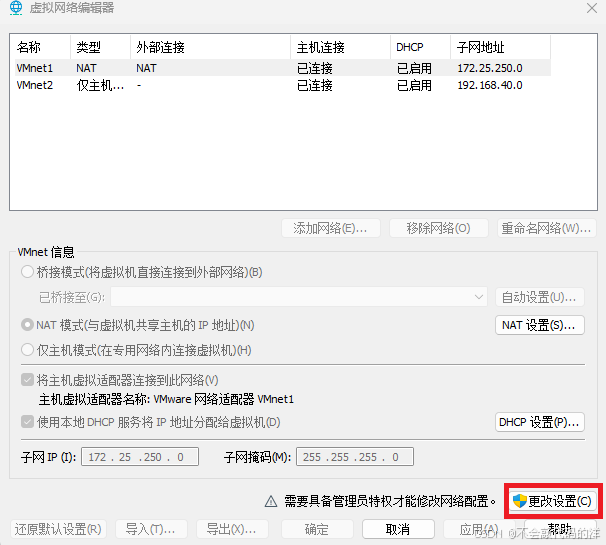Select the 仅主机模式 radio button

coord(27,350)
